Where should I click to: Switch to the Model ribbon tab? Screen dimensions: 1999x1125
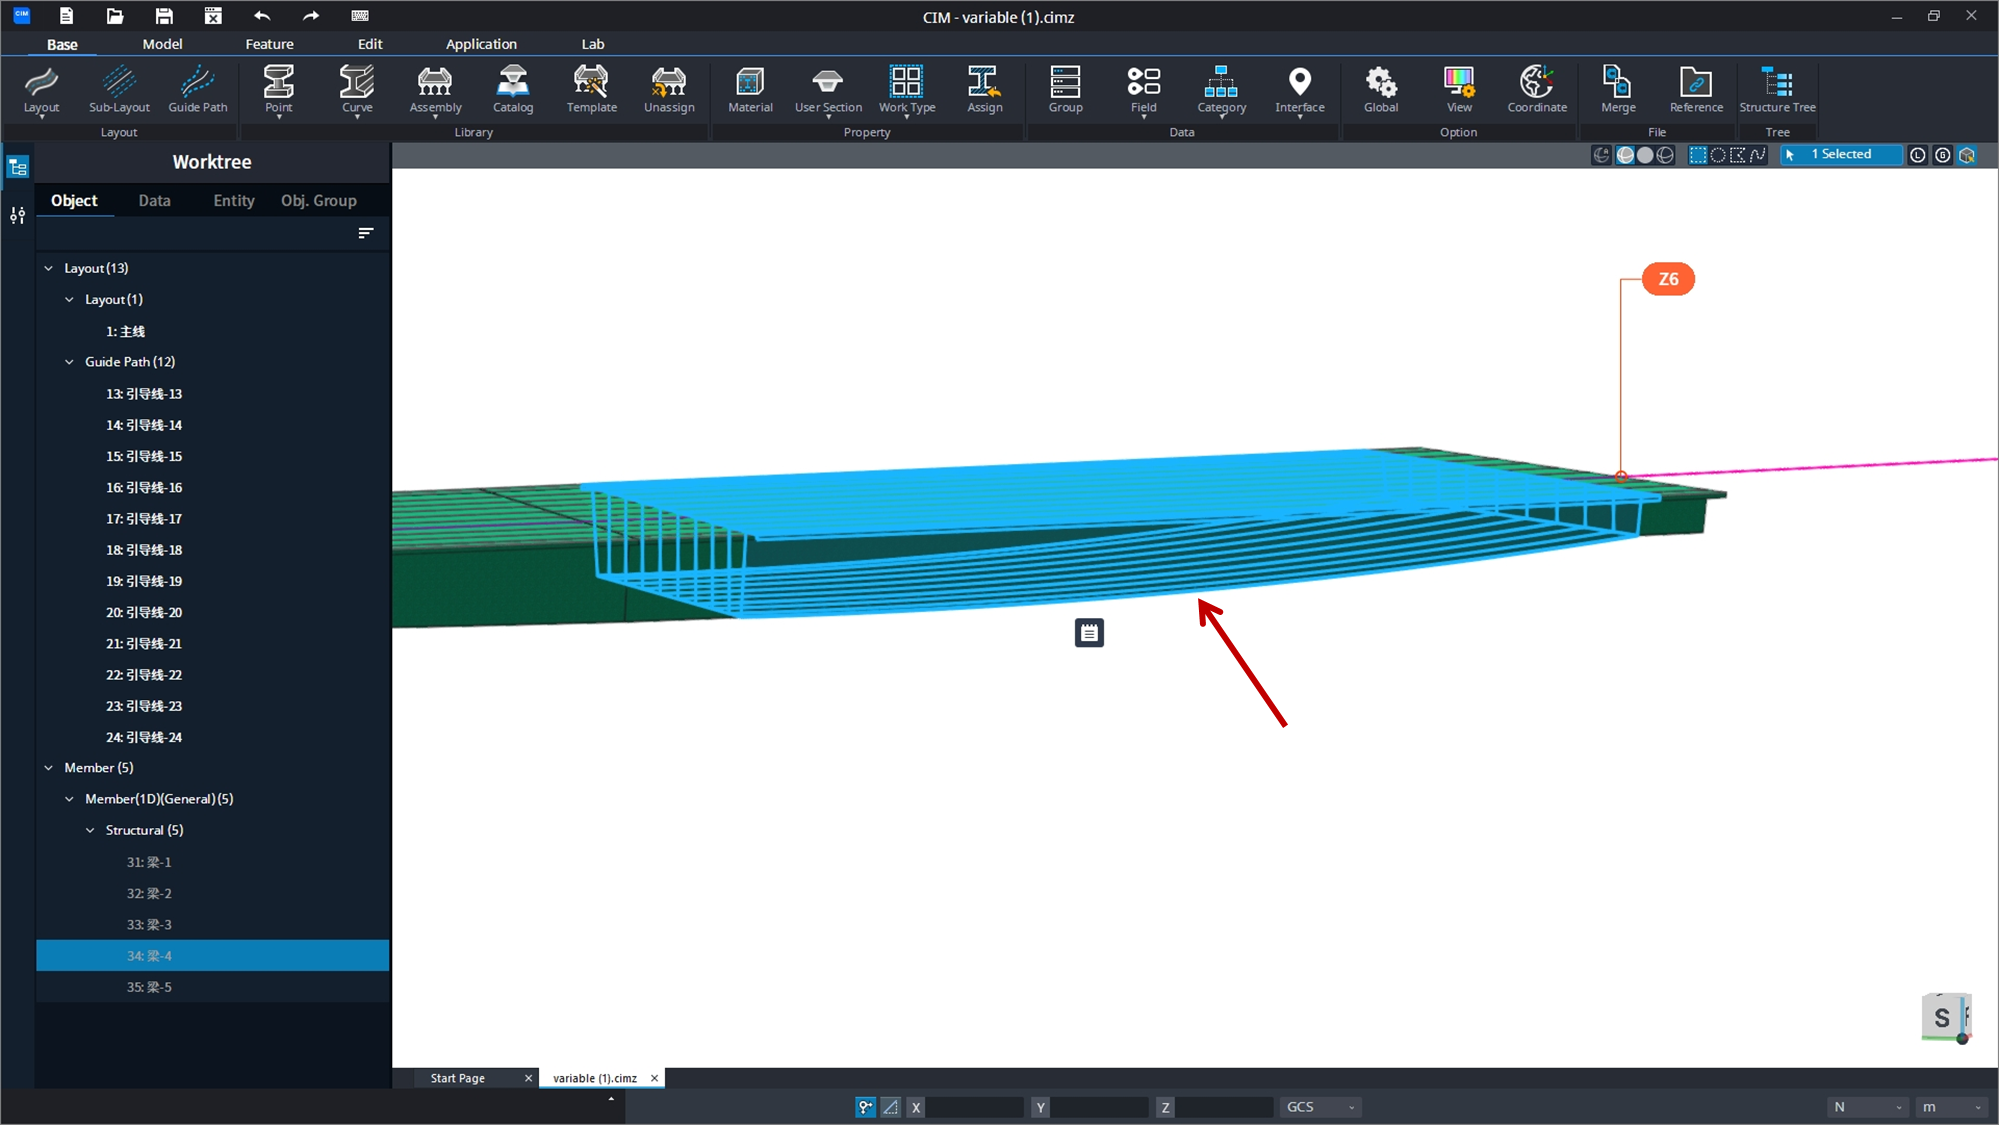pyautogui.click(x=162, y=44)
